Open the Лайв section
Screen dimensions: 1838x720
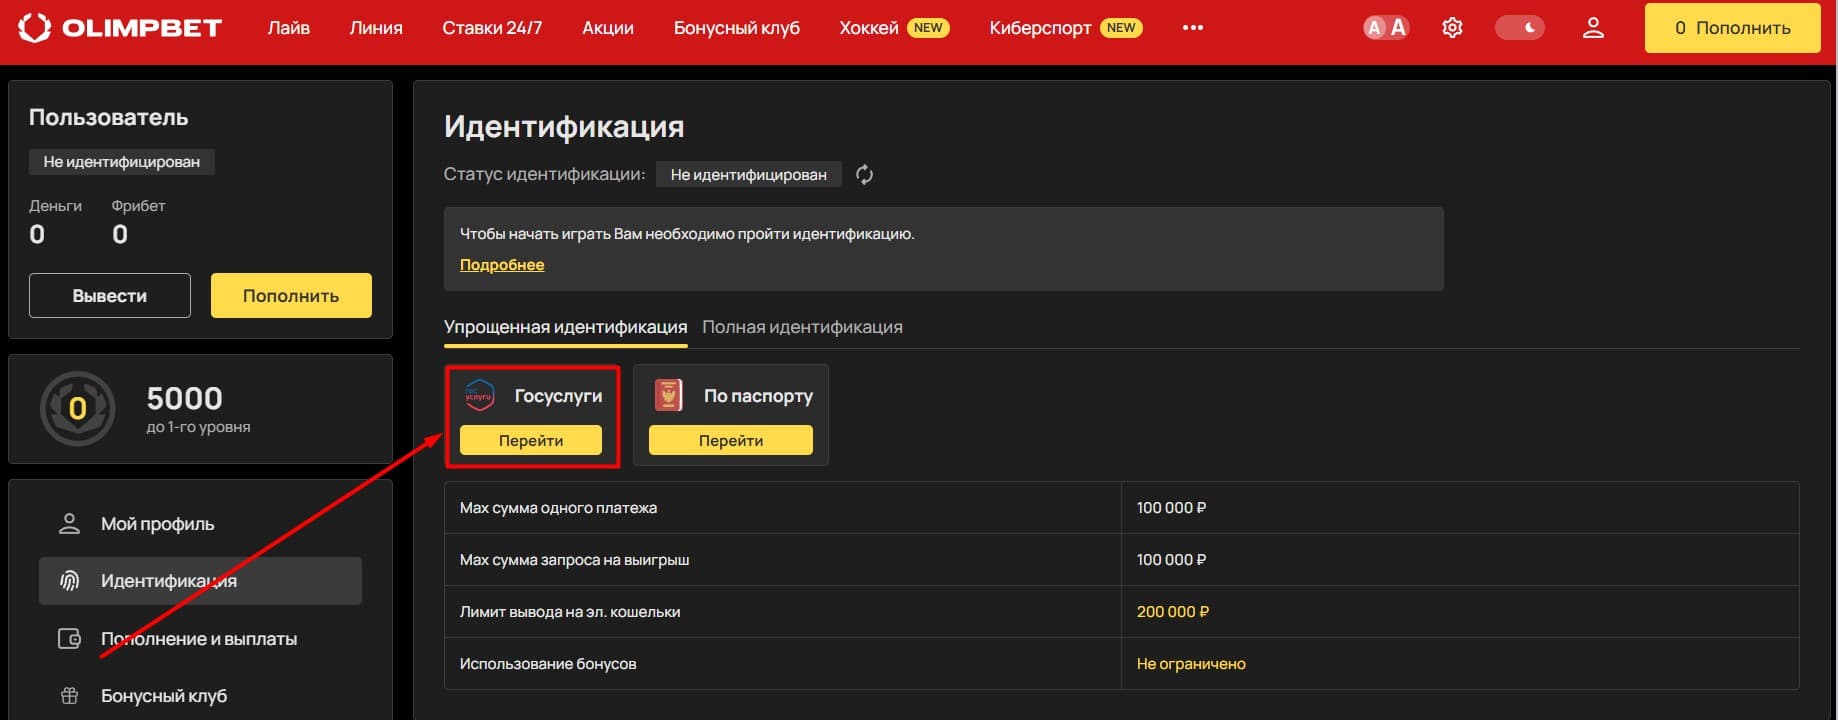click(x=288, y=28)
